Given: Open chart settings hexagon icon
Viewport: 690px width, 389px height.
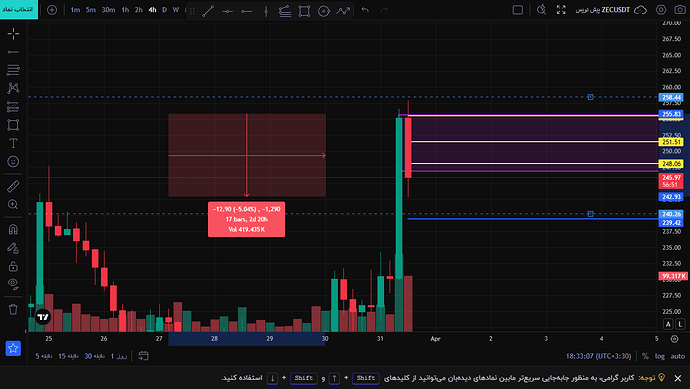Looking at the screenshot, I should [x=661, y=10].
